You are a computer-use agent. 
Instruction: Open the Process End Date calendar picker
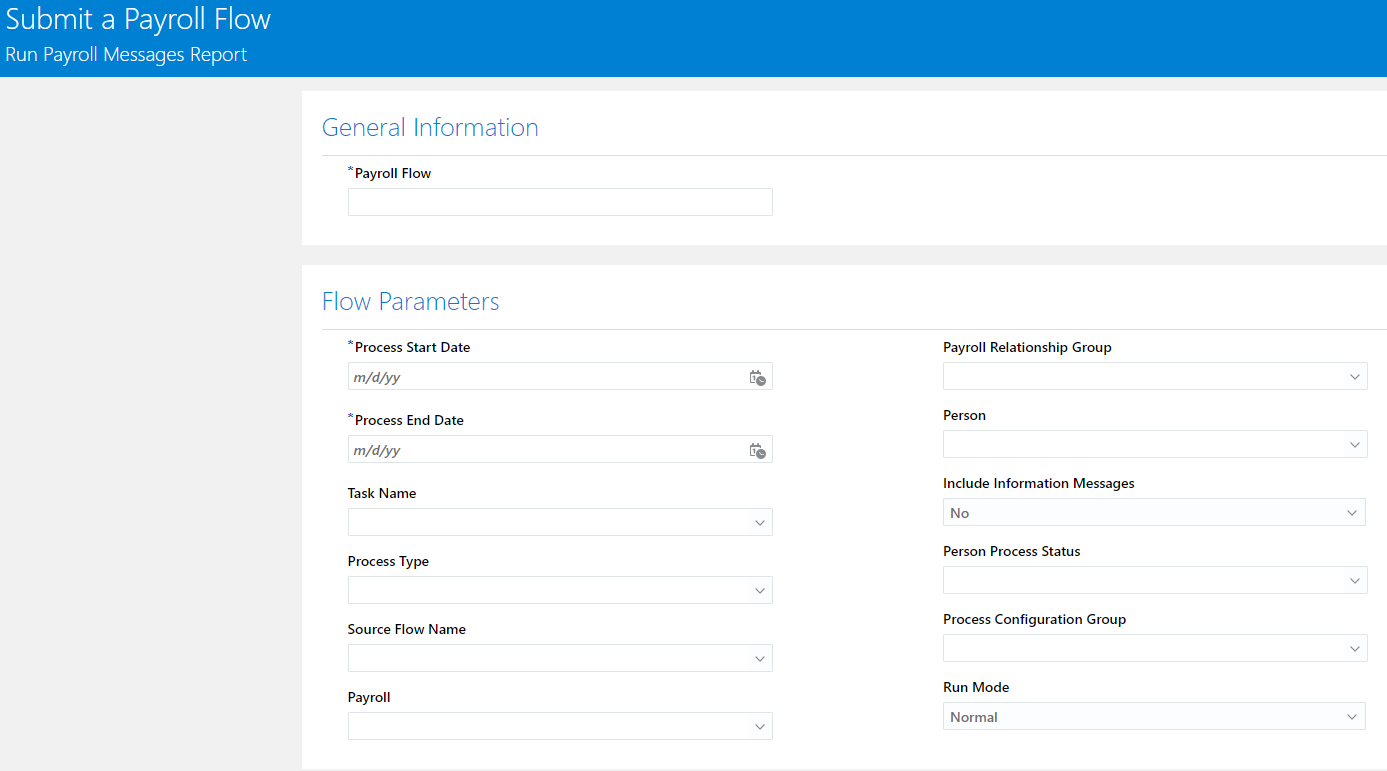click(758, 450)
